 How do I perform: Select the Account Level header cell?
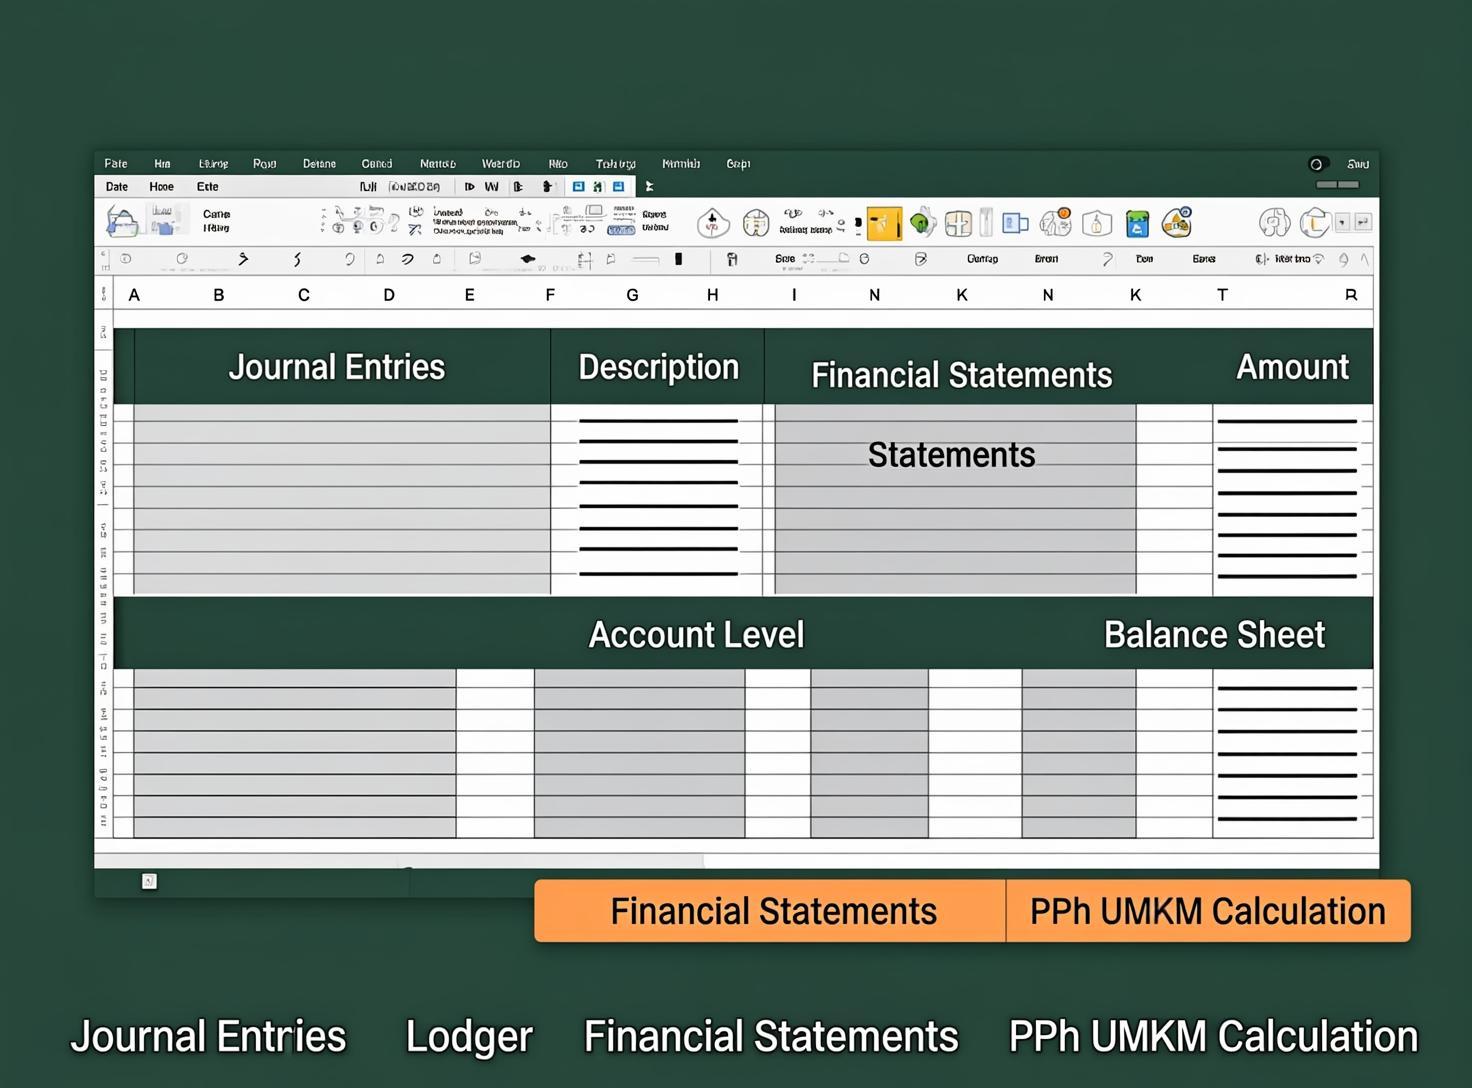coord(696,634)
